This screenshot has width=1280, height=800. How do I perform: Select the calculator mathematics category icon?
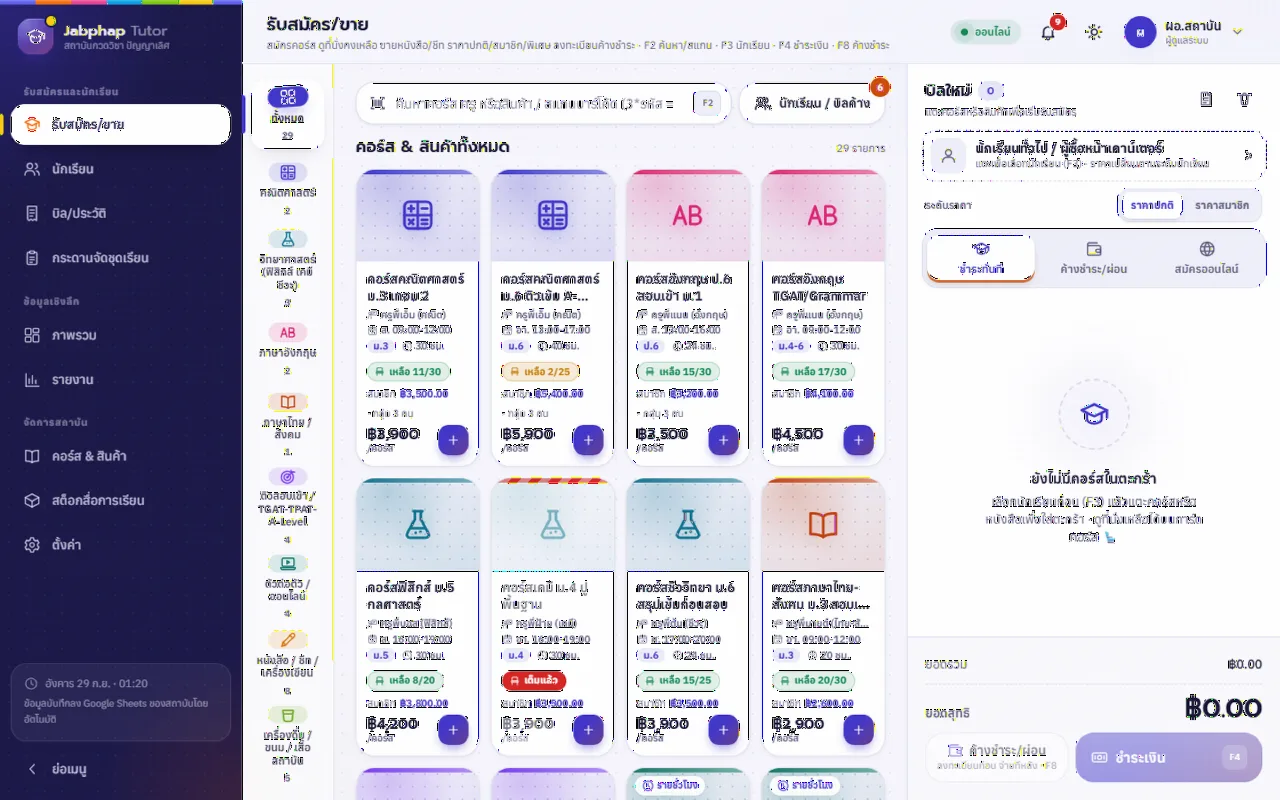[288, 172]
